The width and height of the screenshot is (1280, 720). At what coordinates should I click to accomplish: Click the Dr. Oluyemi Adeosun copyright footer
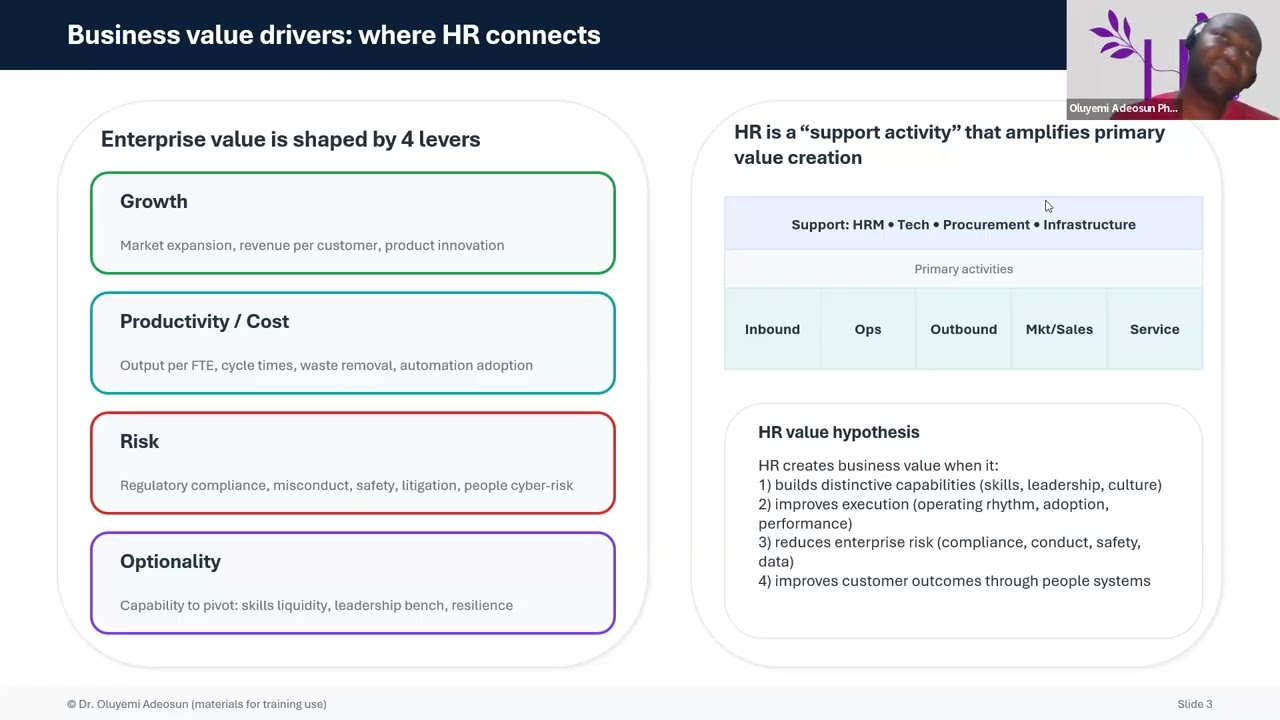tap(197, 704)
